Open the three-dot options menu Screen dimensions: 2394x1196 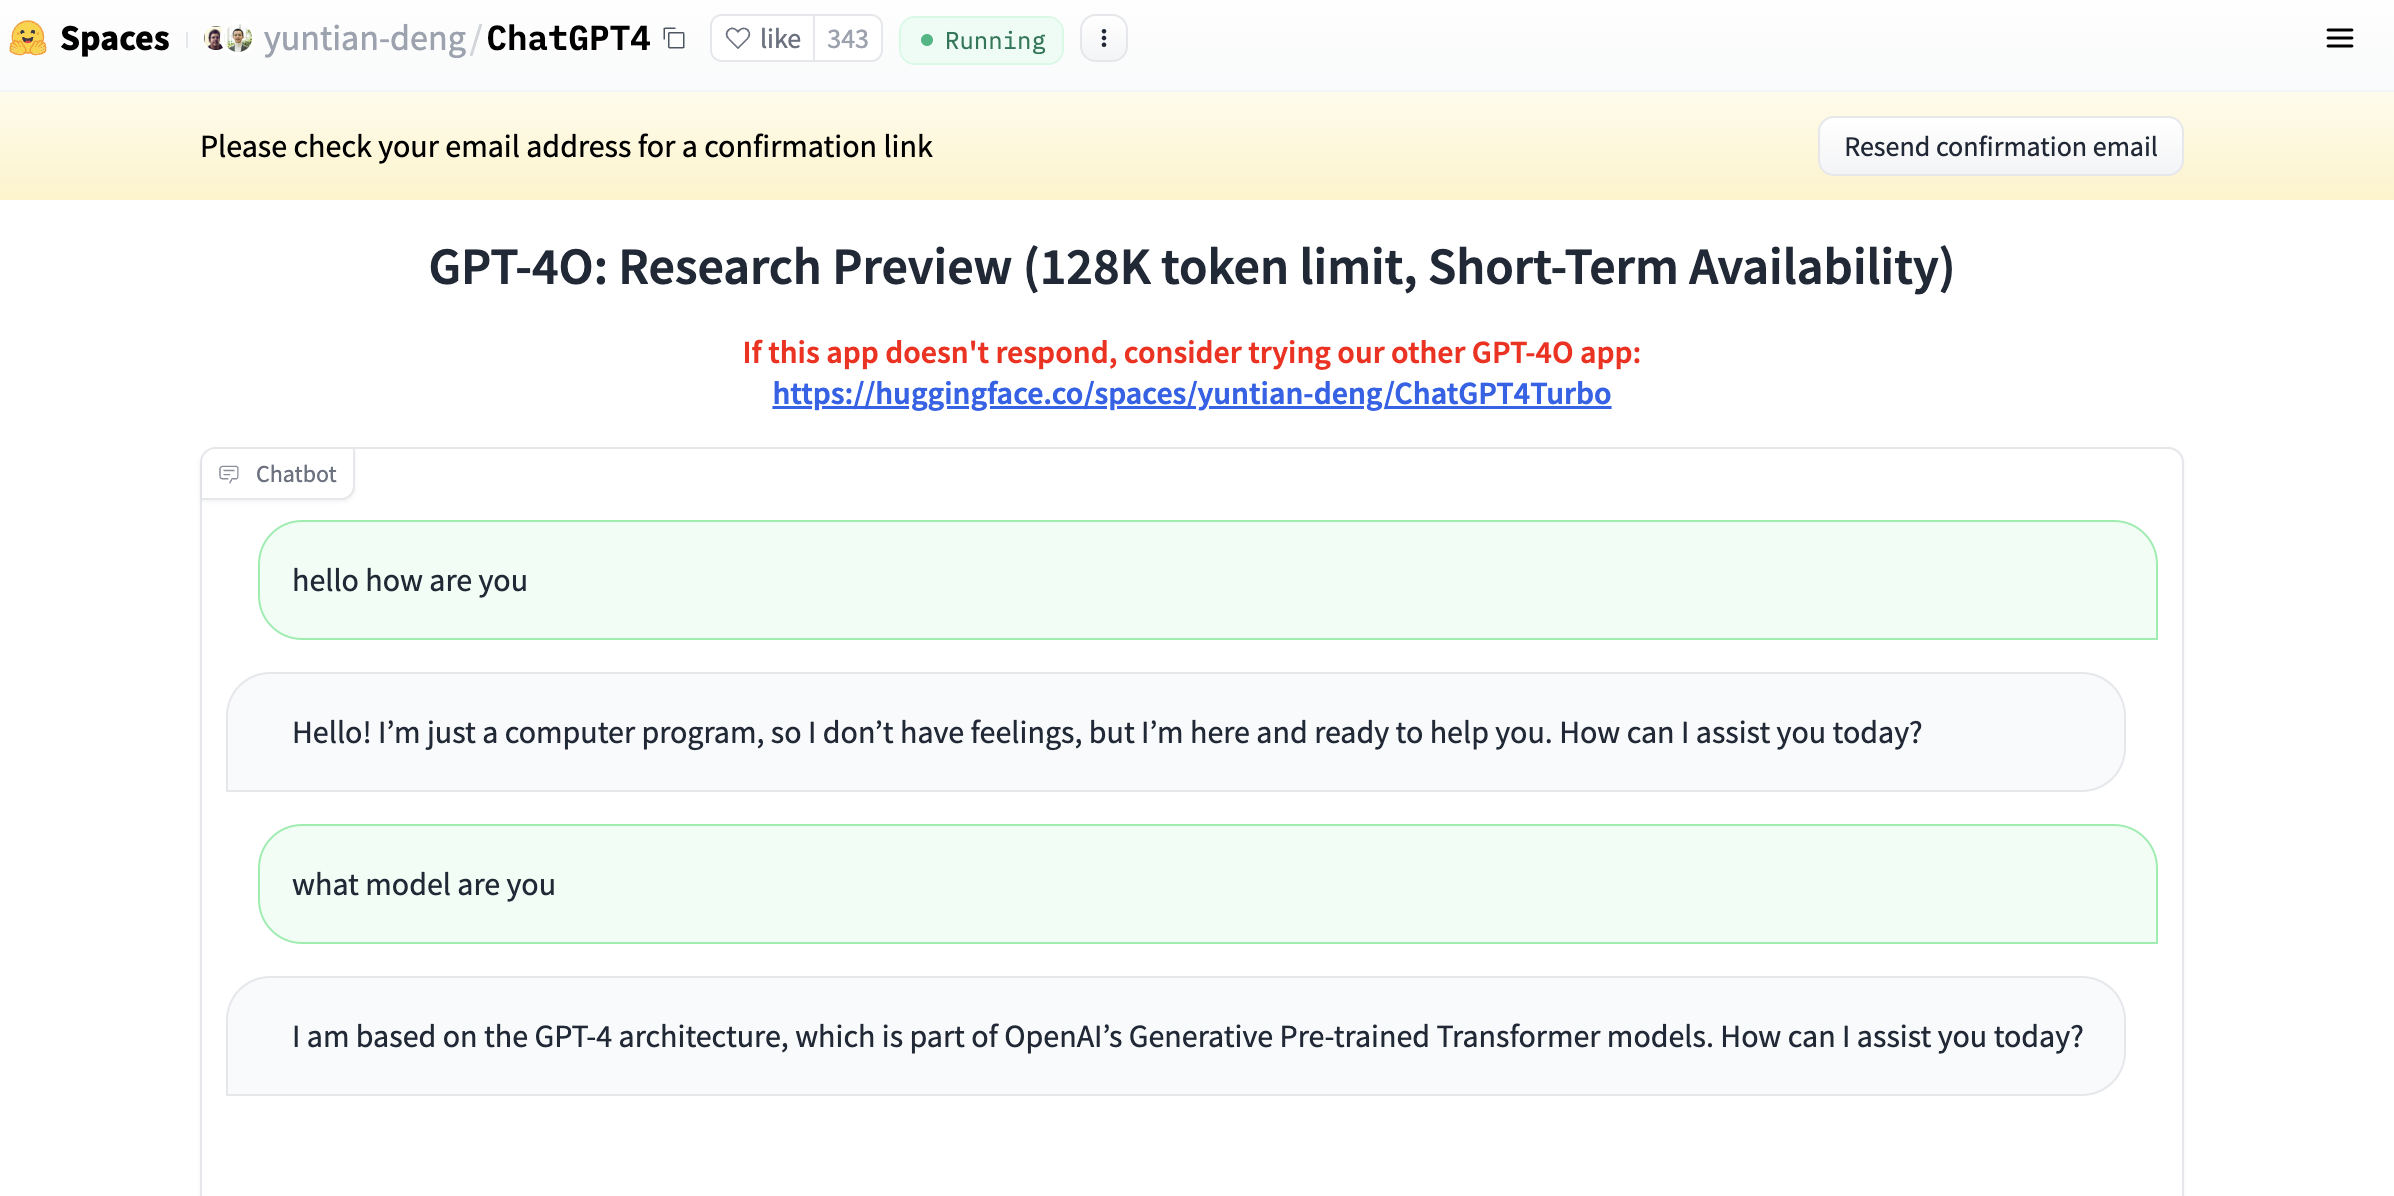coord(1103,39)
